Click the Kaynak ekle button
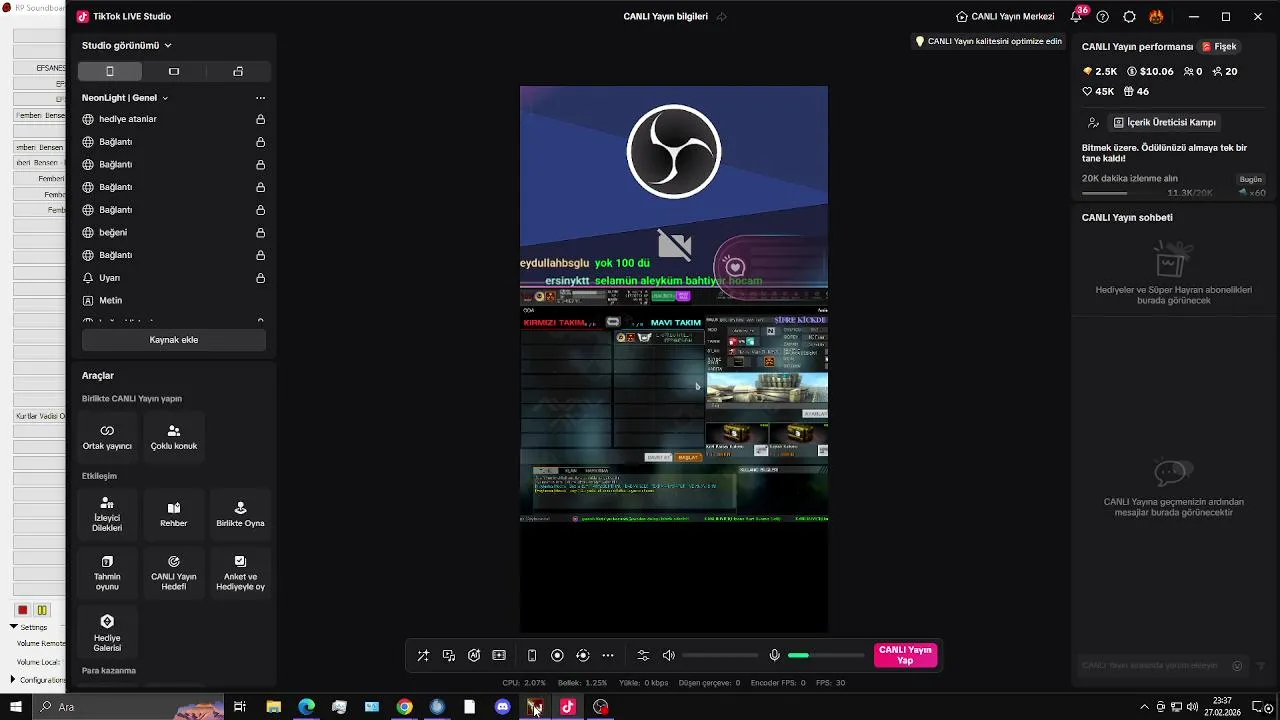This screenshot has width=1280, height=720. click(x=174, y=340)
